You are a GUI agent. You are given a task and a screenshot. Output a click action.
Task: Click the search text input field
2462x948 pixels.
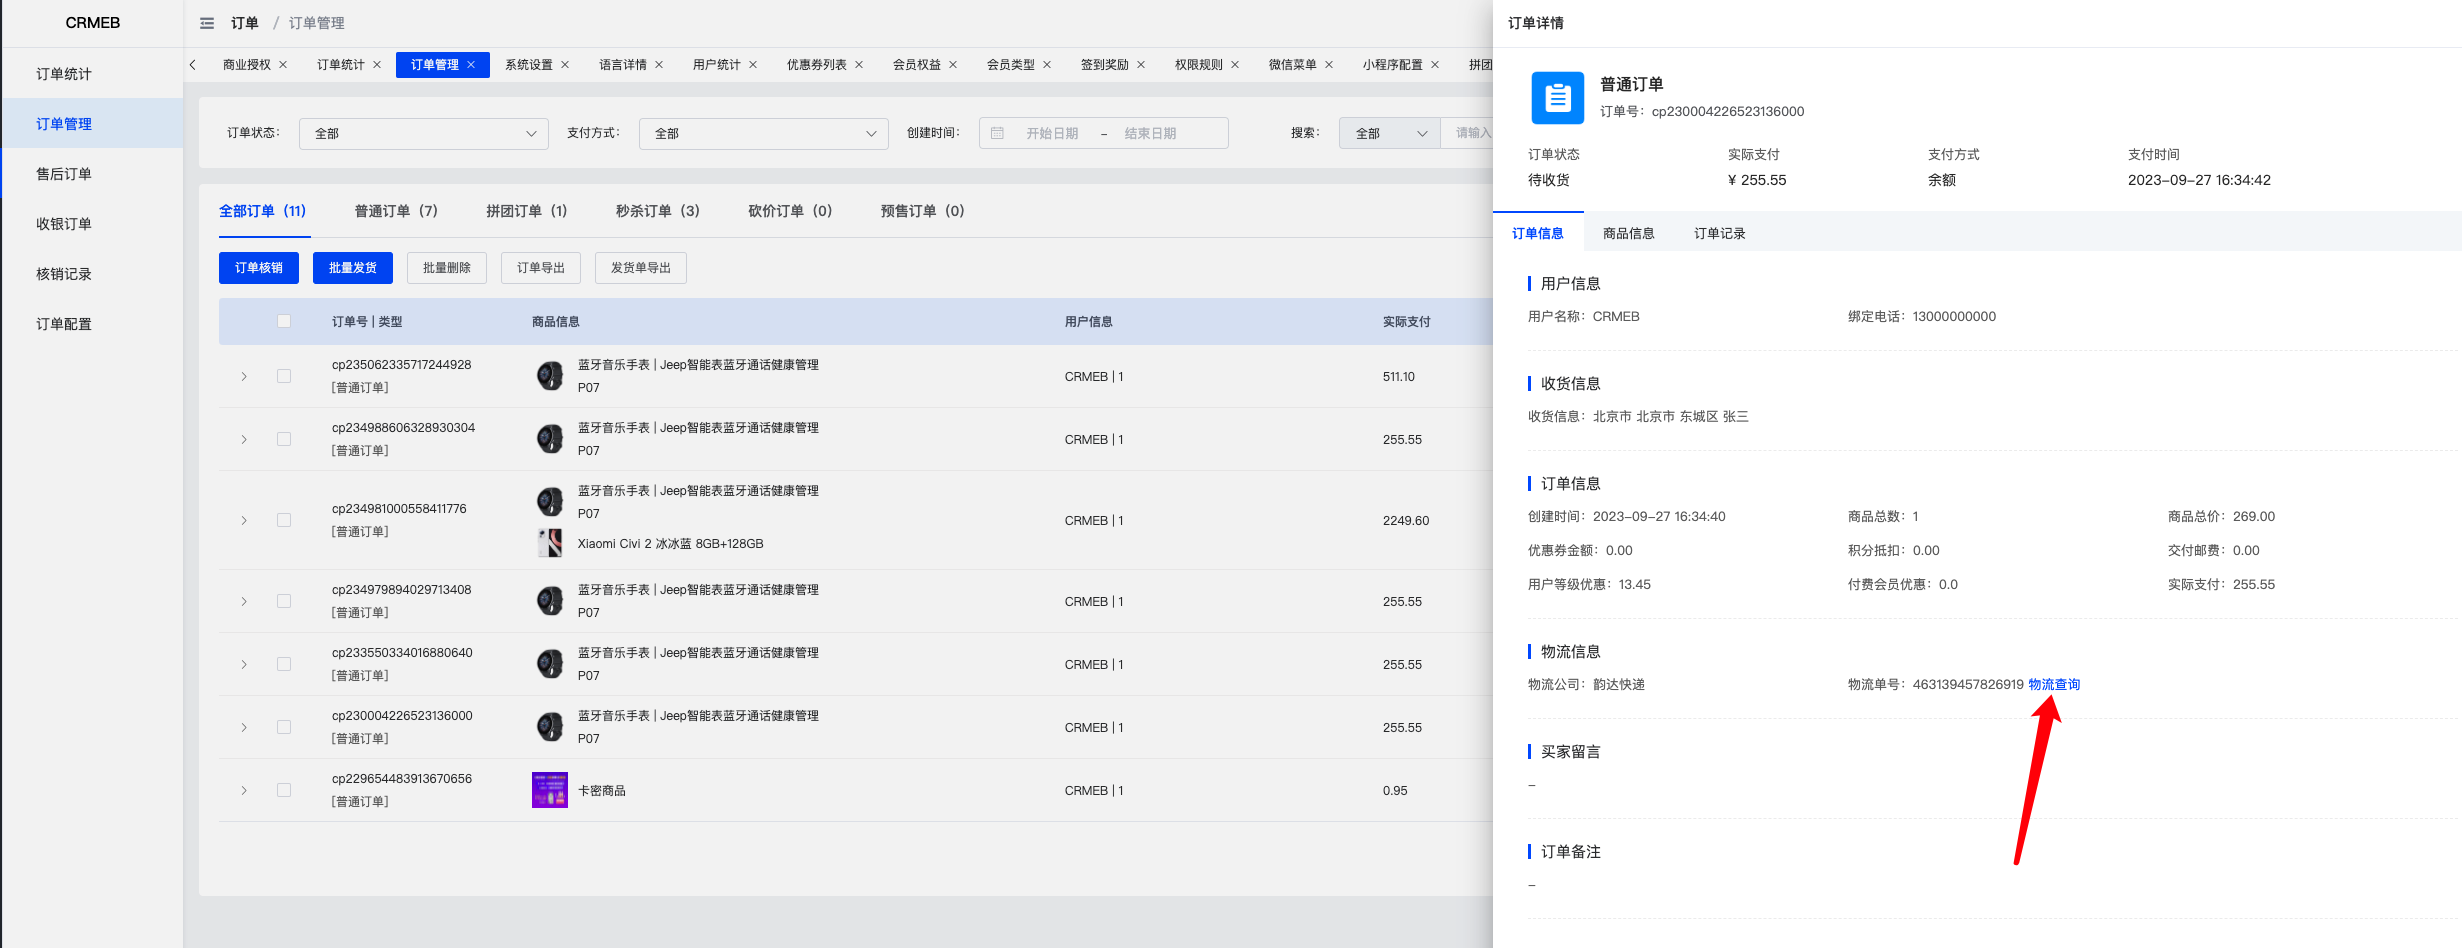1467,133
